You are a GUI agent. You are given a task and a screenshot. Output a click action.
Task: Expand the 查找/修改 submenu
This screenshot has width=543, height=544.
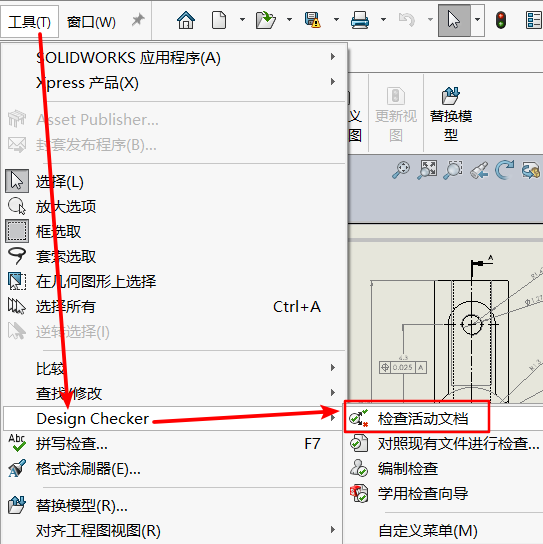(174, 393)
